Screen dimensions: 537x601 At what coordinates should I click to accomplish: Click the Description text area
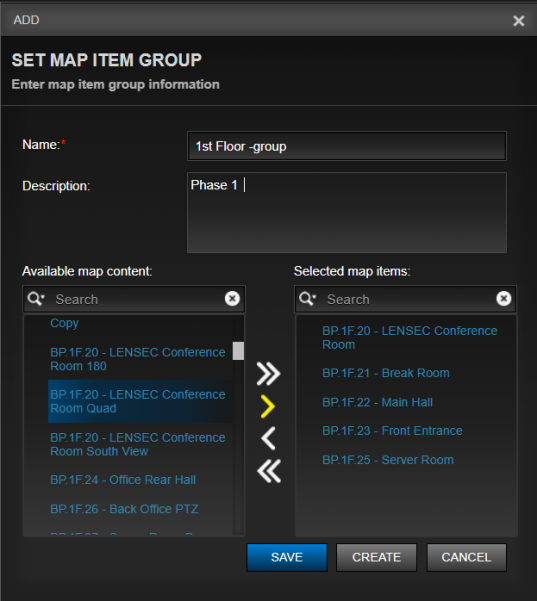tap(347, 212)
